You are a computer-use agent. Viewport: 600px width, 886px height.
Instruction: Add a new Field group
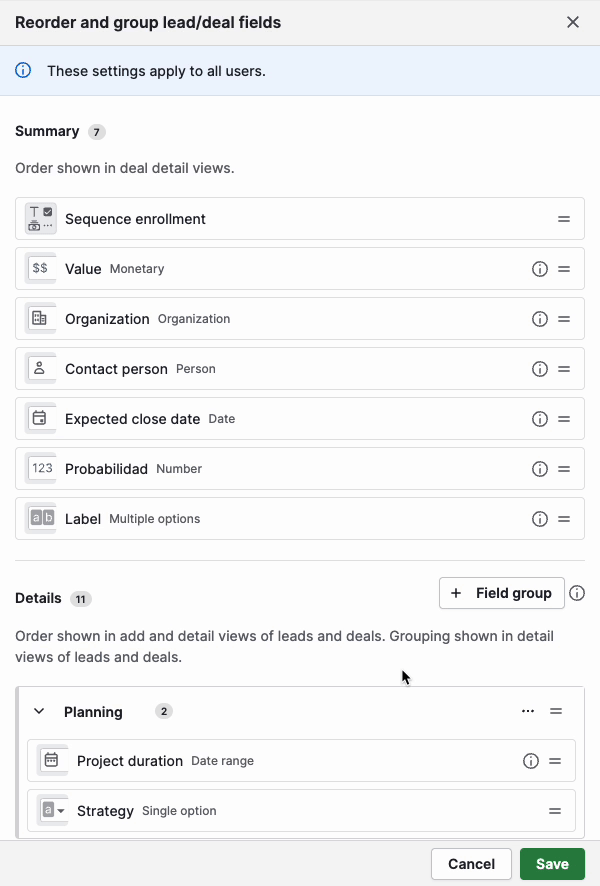[x=501, y=593]
